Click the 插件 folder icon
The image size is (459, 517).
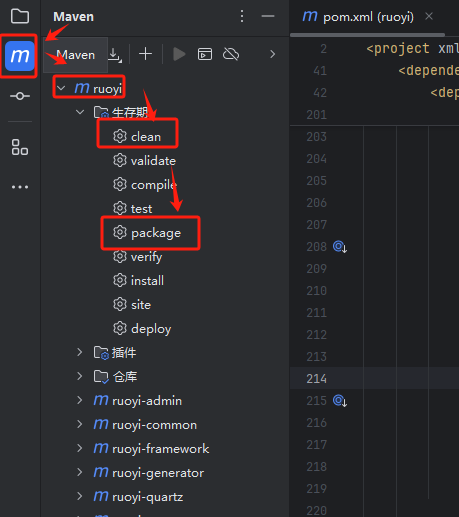click(x=101, y=353)
